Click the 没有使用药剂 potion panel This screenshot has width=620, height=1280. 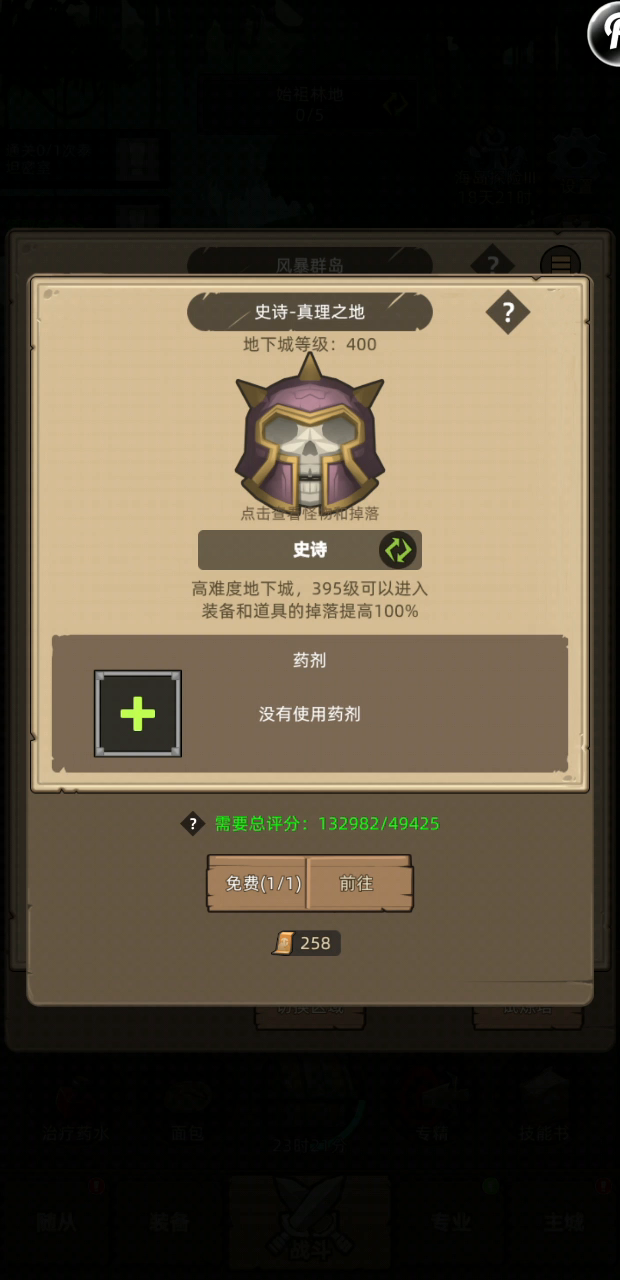(310, 704)
